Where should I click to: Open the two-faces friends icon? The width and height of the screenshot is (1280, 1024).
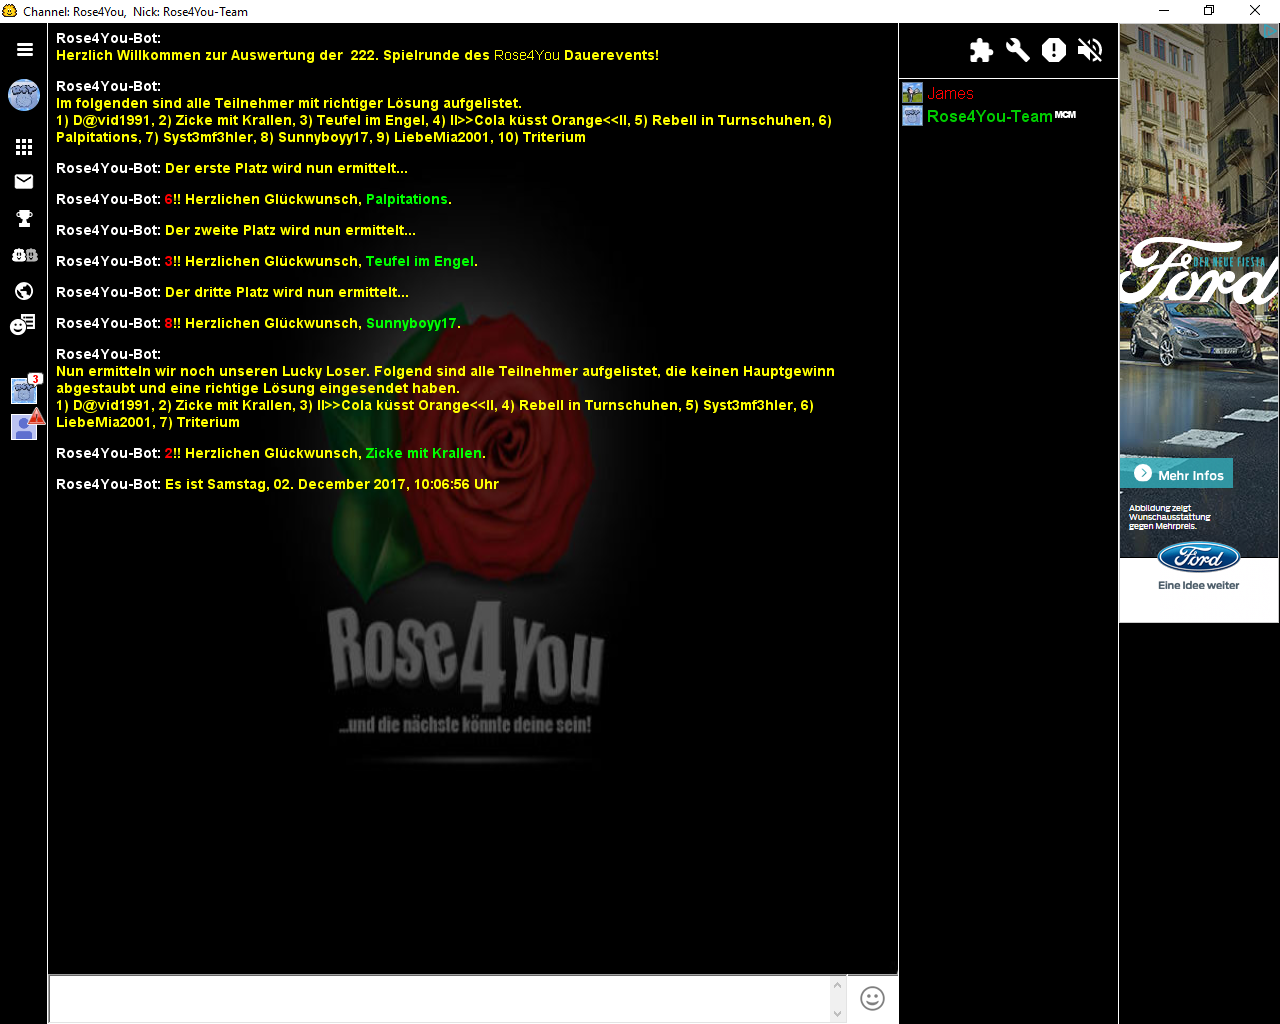pos(24,255)
